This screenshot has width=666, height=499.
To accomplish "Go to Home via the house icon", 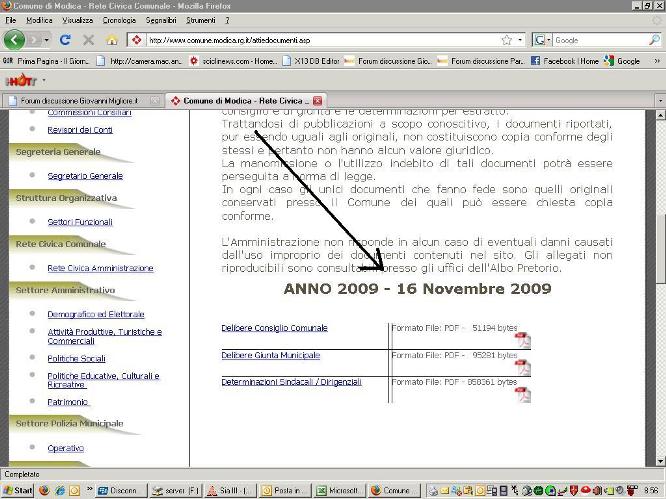I will 112,40.
